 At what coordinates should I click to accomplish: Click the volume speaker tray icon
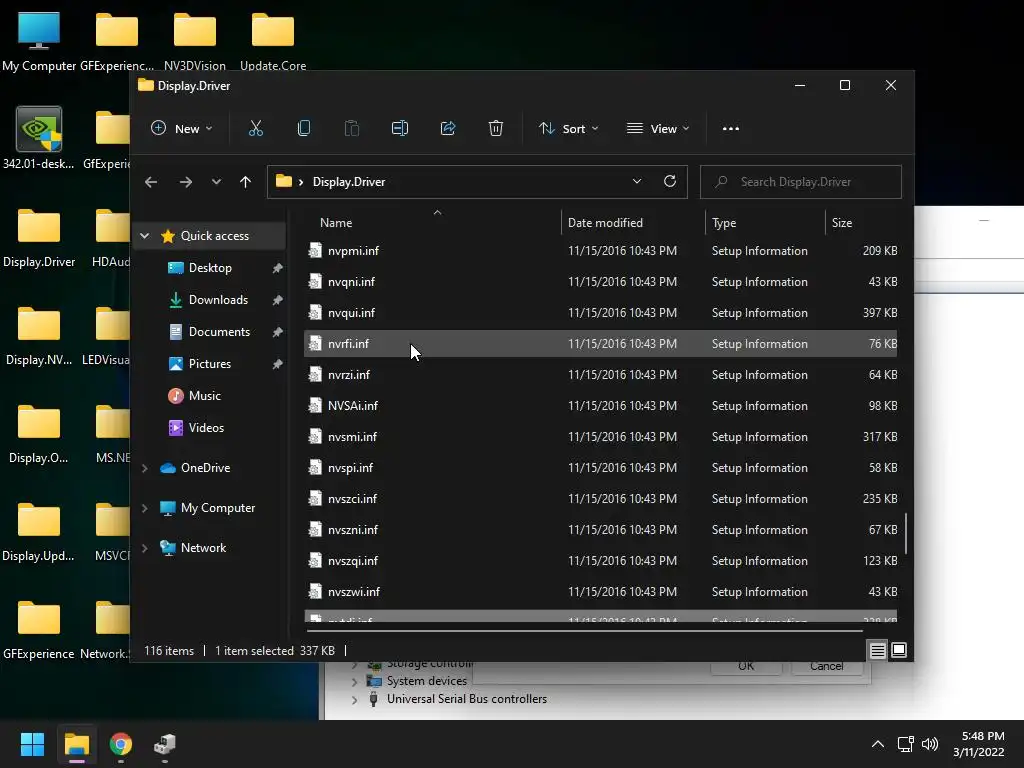(930, 744)
